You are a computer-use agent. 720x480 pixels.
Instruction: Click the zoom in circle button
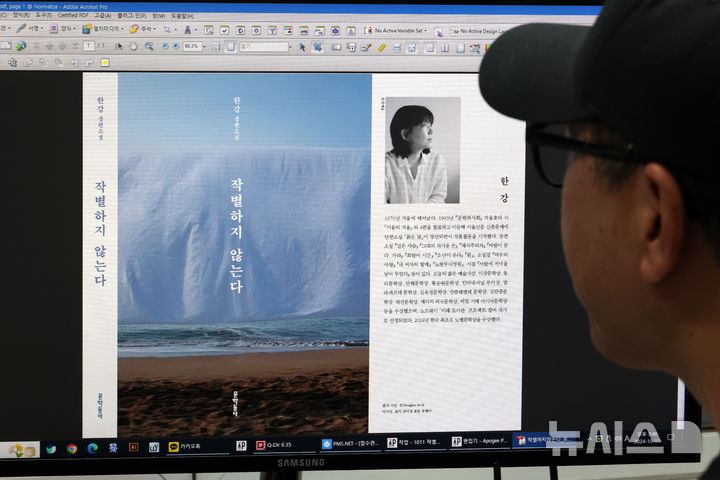click(176, 46)
